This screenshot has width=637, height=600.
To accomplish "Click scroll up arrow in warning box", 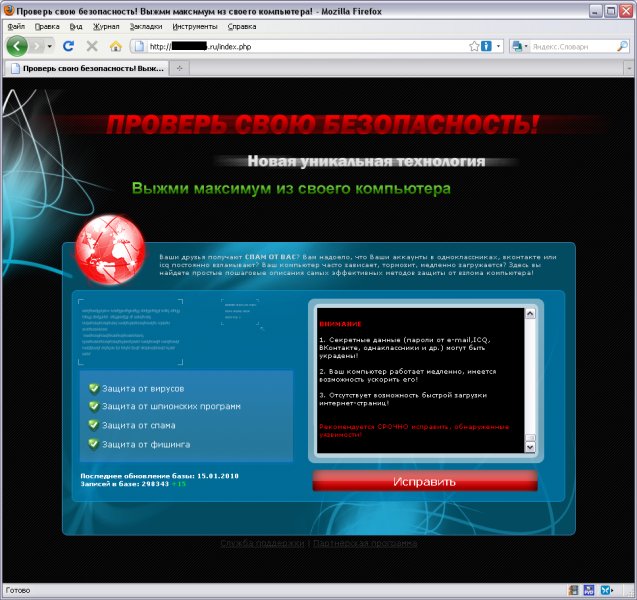I will pos(530,313).
